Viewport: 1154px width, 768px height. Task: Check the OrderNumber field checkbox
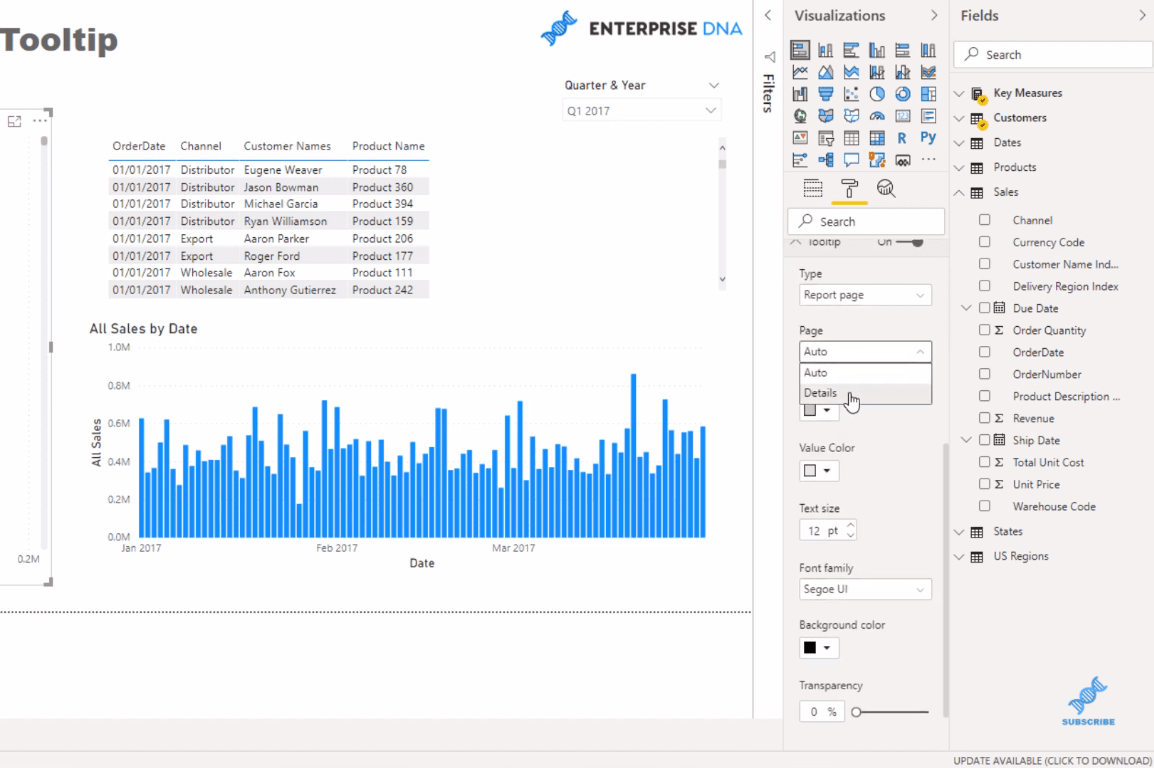[985, 374]
